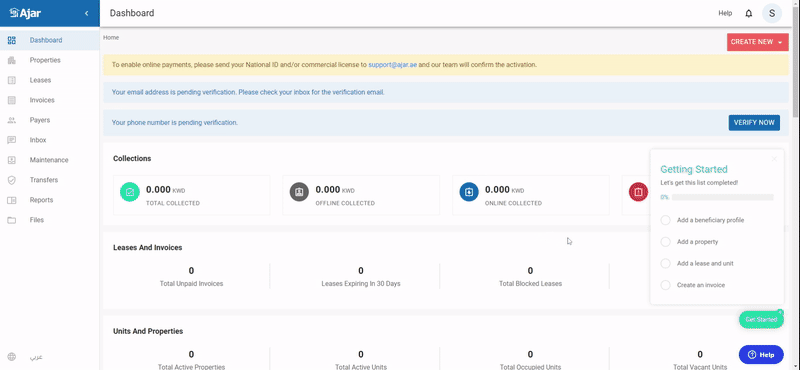Screen dimensions: 800x370
Task: Open the user avatar S menu
Action: pyautogui.click(x=772, y=13)
